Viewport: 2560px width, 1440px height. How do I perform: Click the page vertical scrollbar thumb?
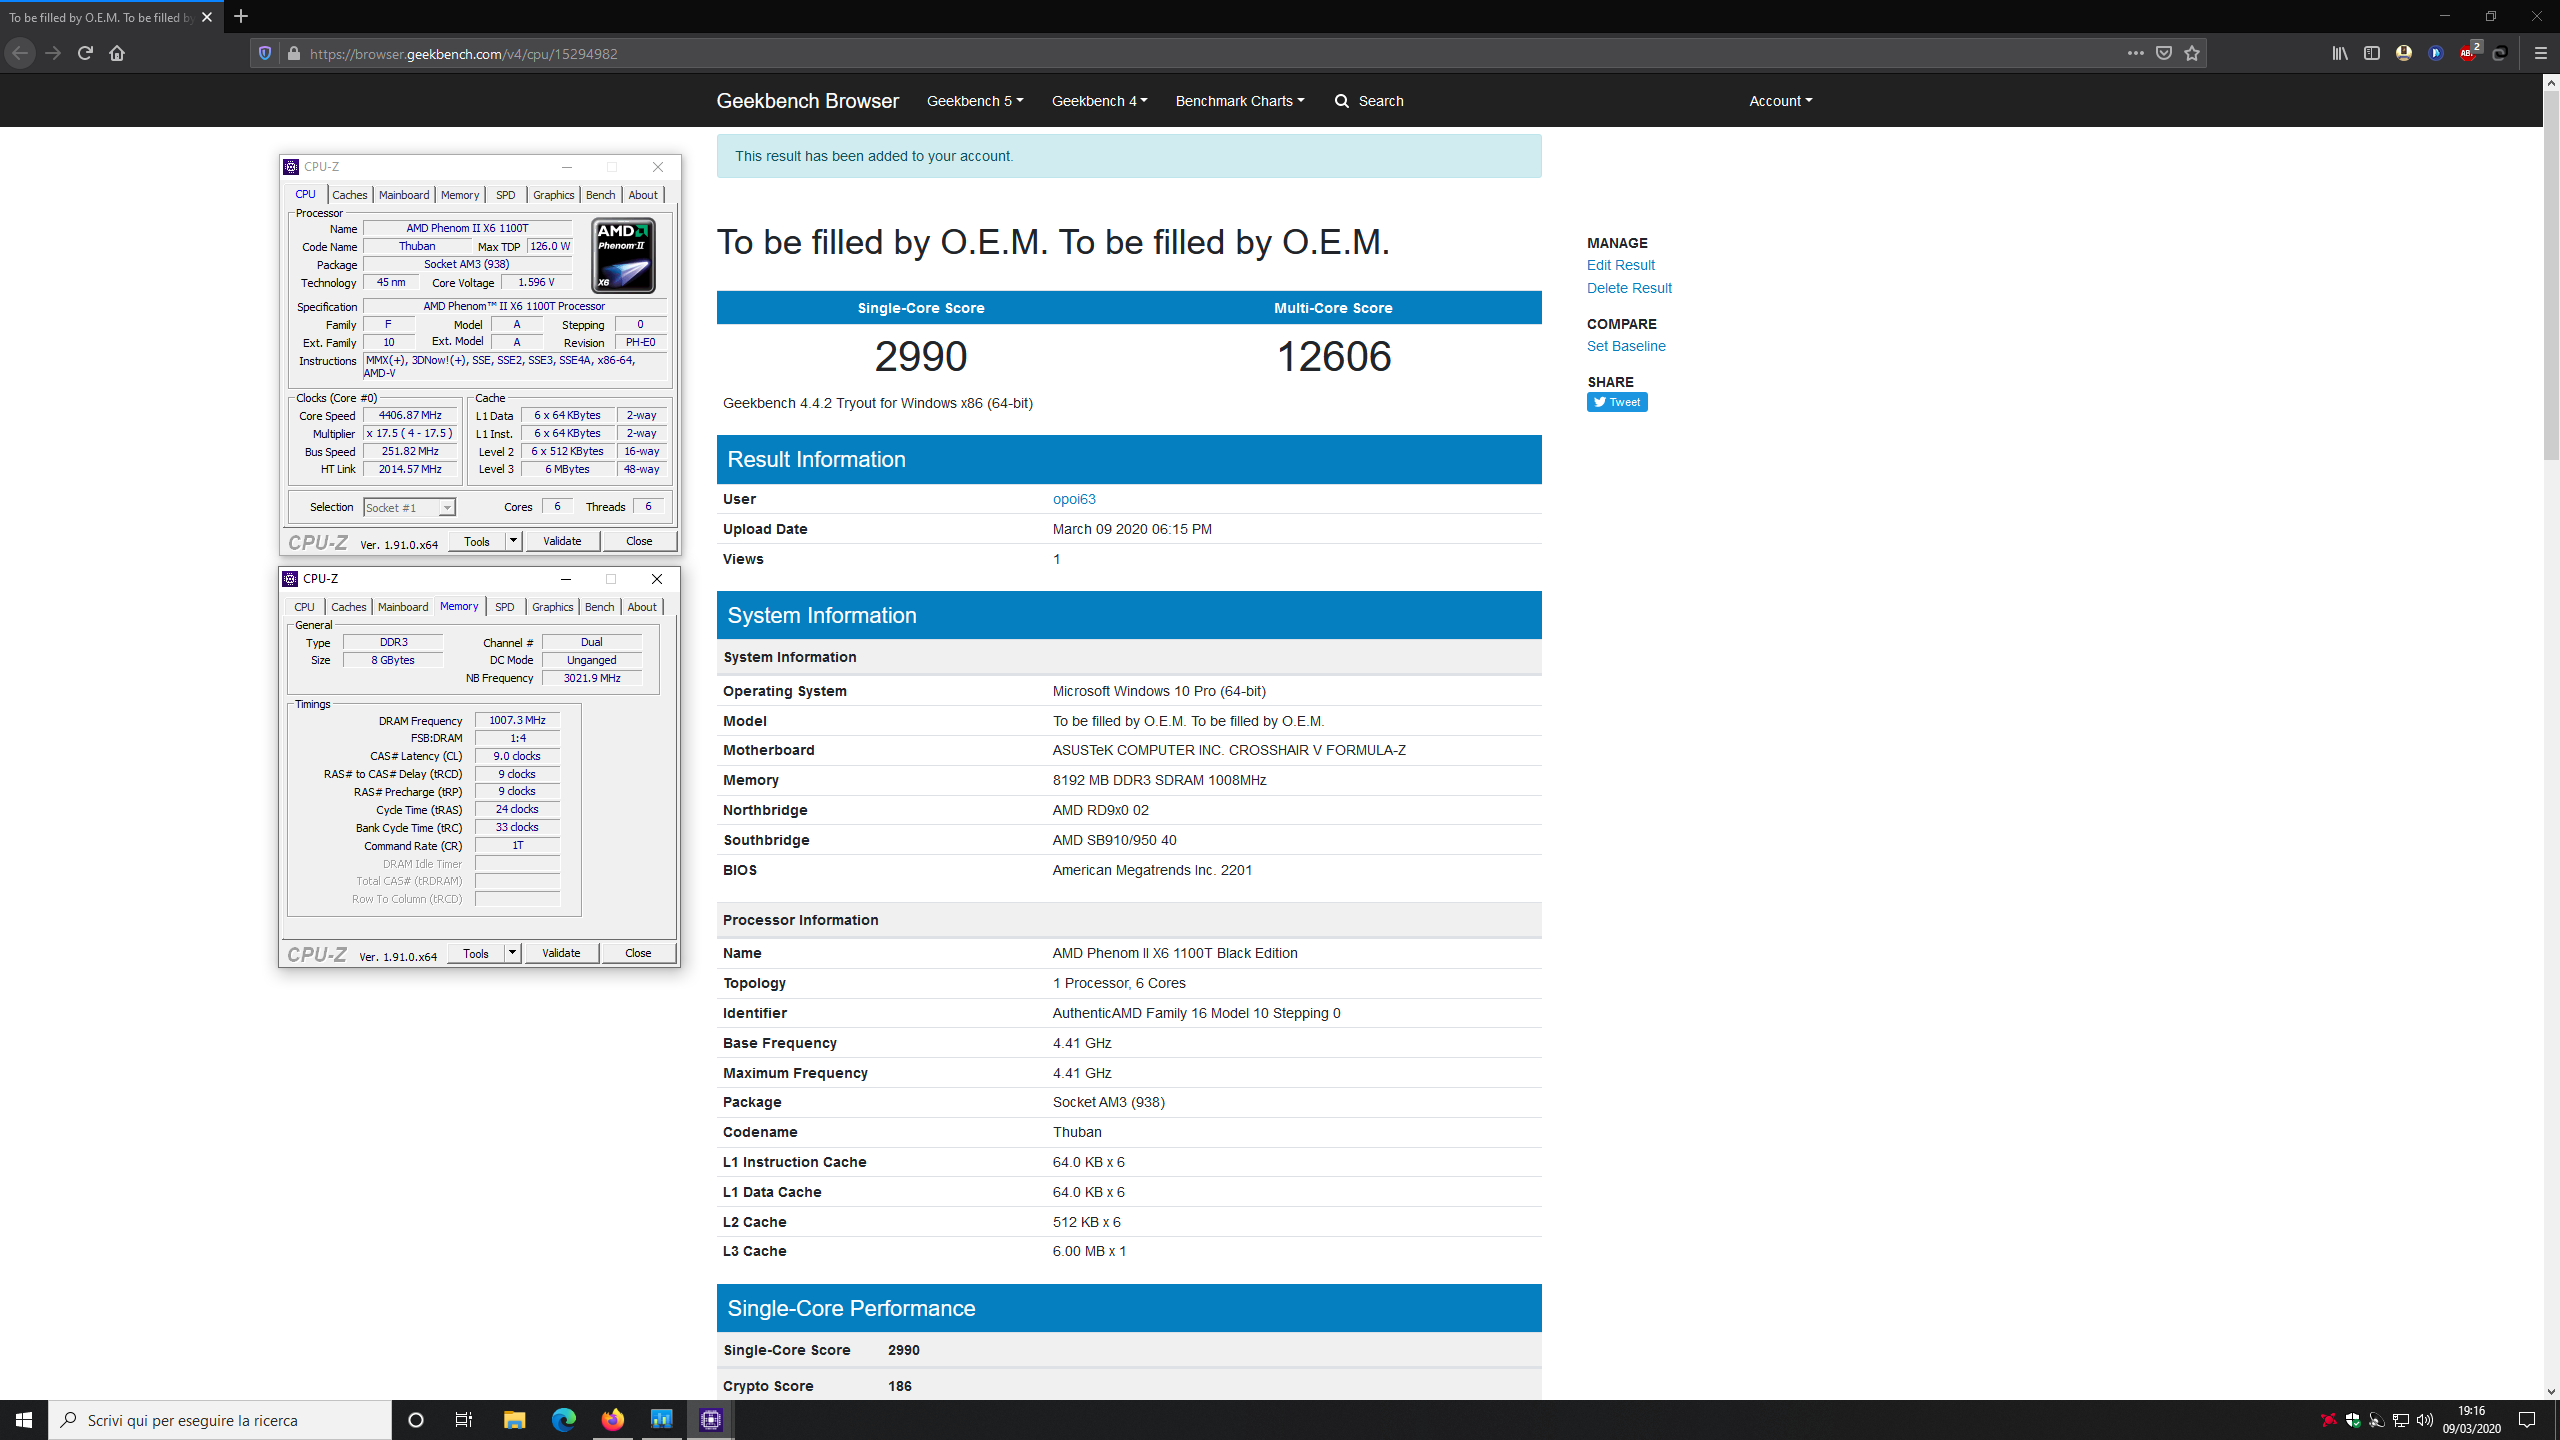(x=2551, y=275)
